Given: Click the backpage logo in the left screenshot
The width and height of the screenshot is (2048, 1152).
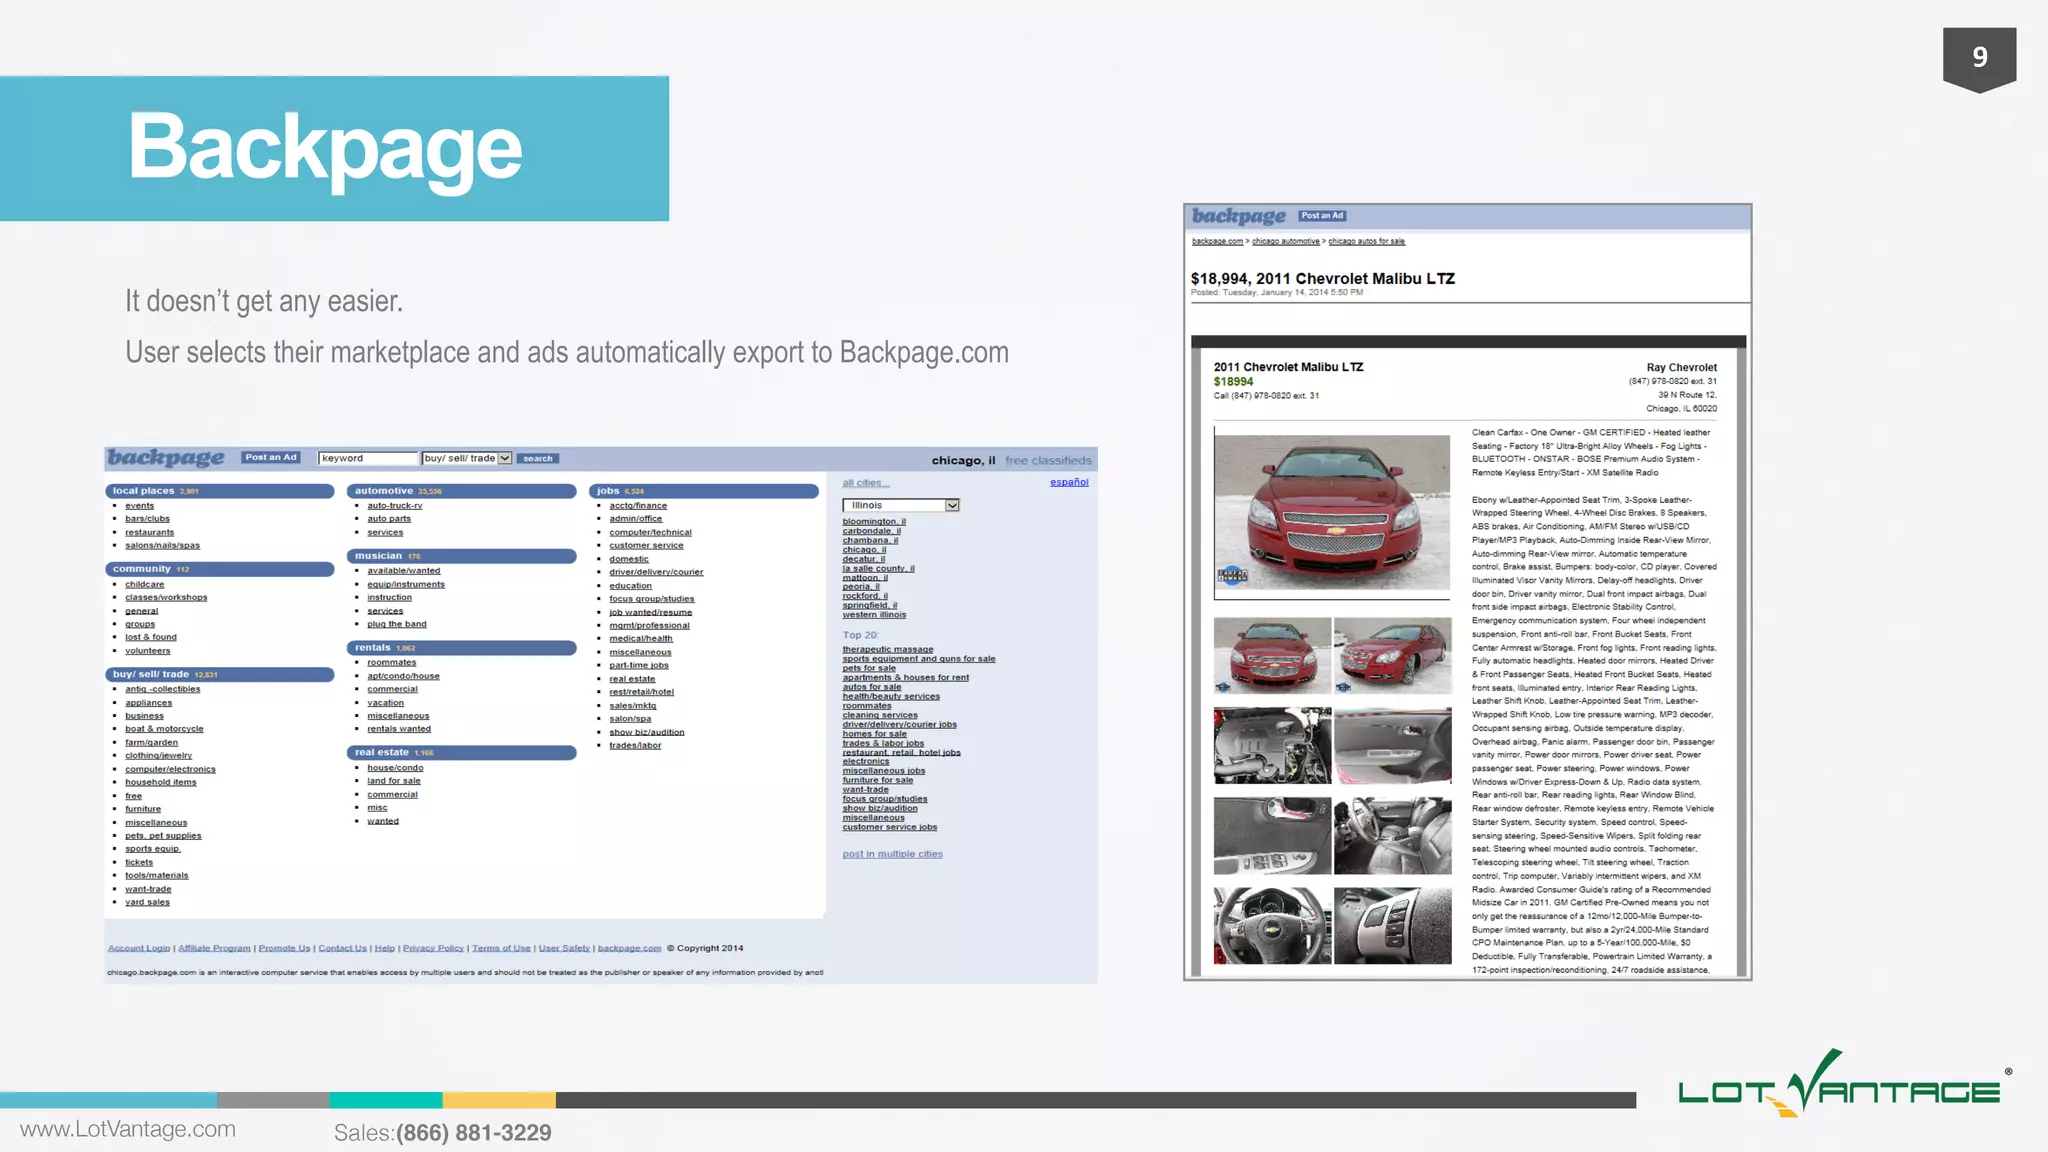Looking at the screenshot, I should pyautogui.click(x=166, y=458).
